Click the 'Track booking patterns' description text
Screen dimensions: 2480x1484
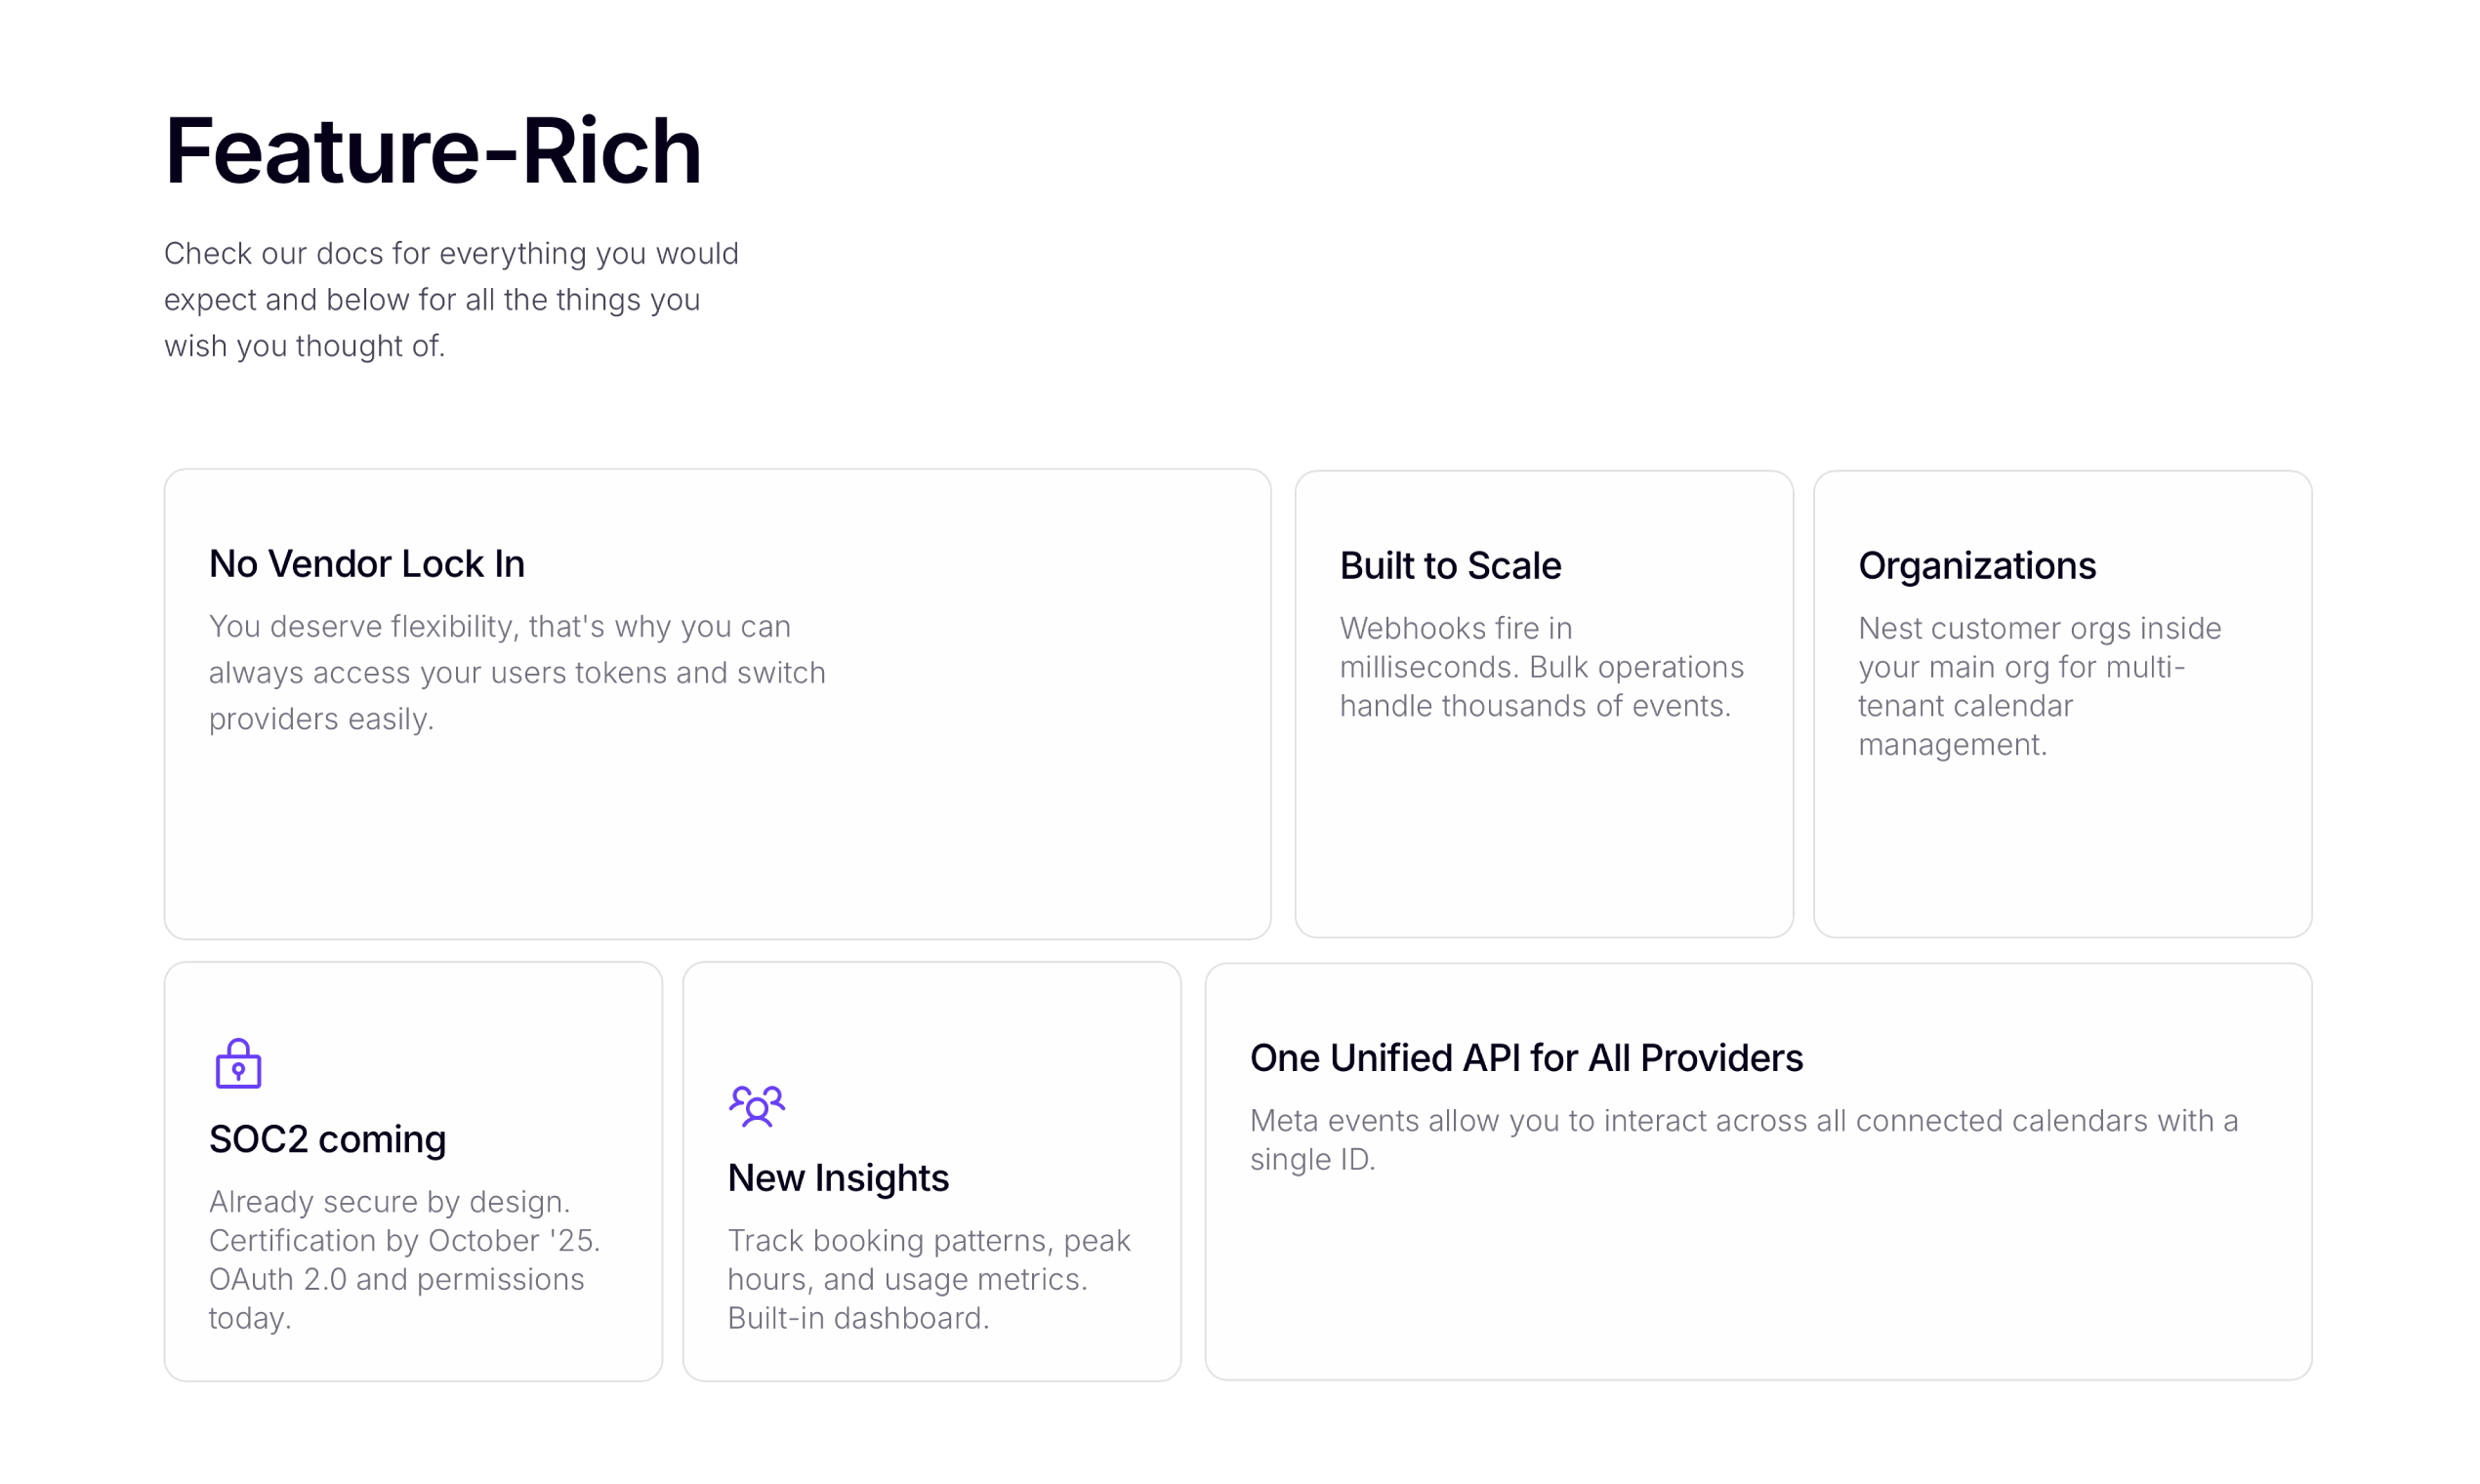coord(928,1279)
